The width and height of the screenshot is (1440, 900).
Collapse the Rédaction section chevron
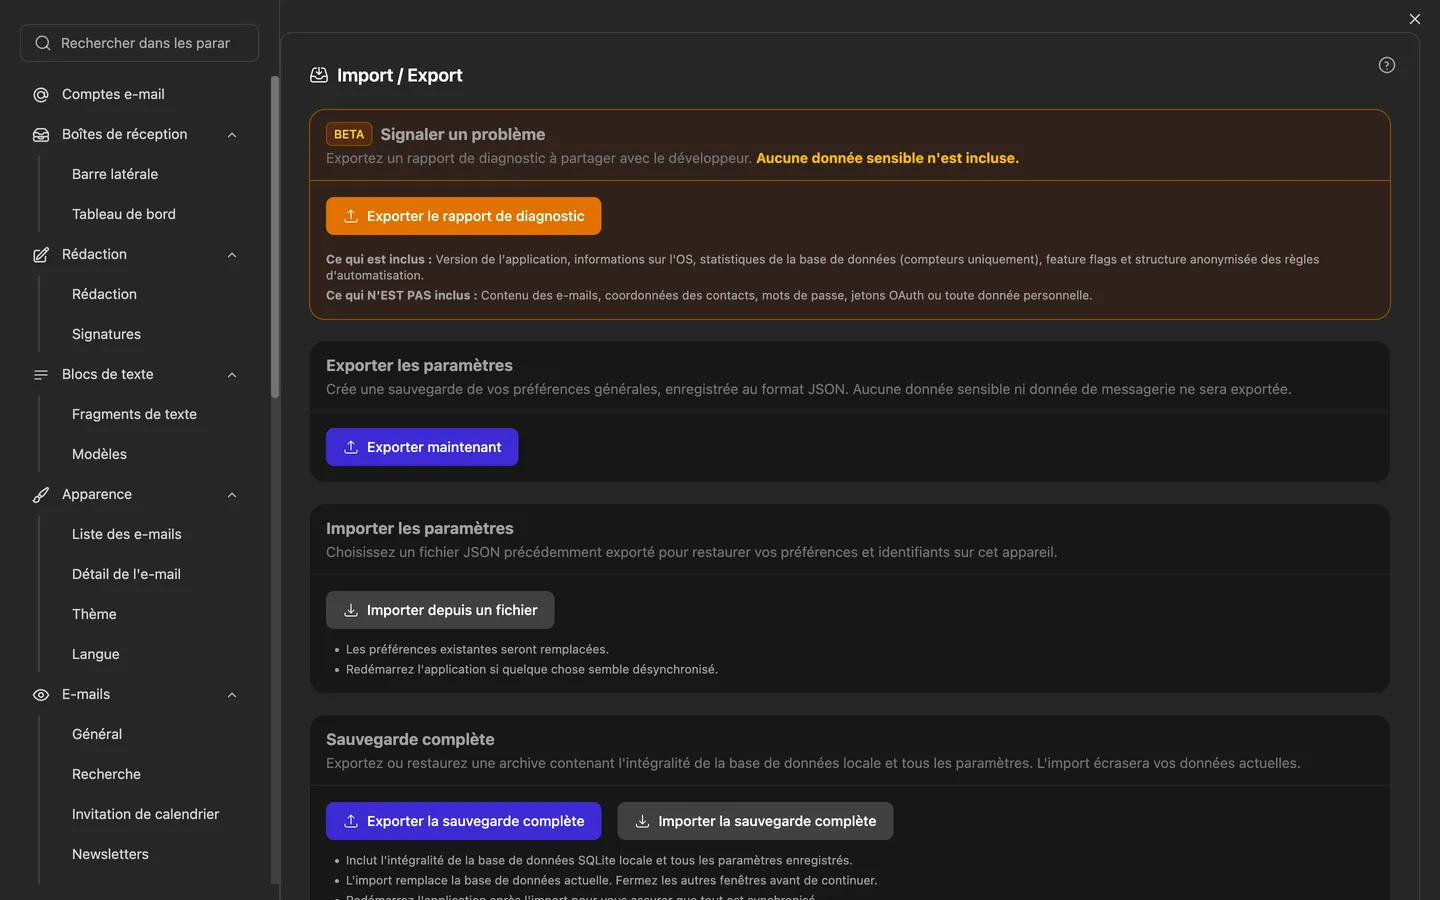coord(232,255)
